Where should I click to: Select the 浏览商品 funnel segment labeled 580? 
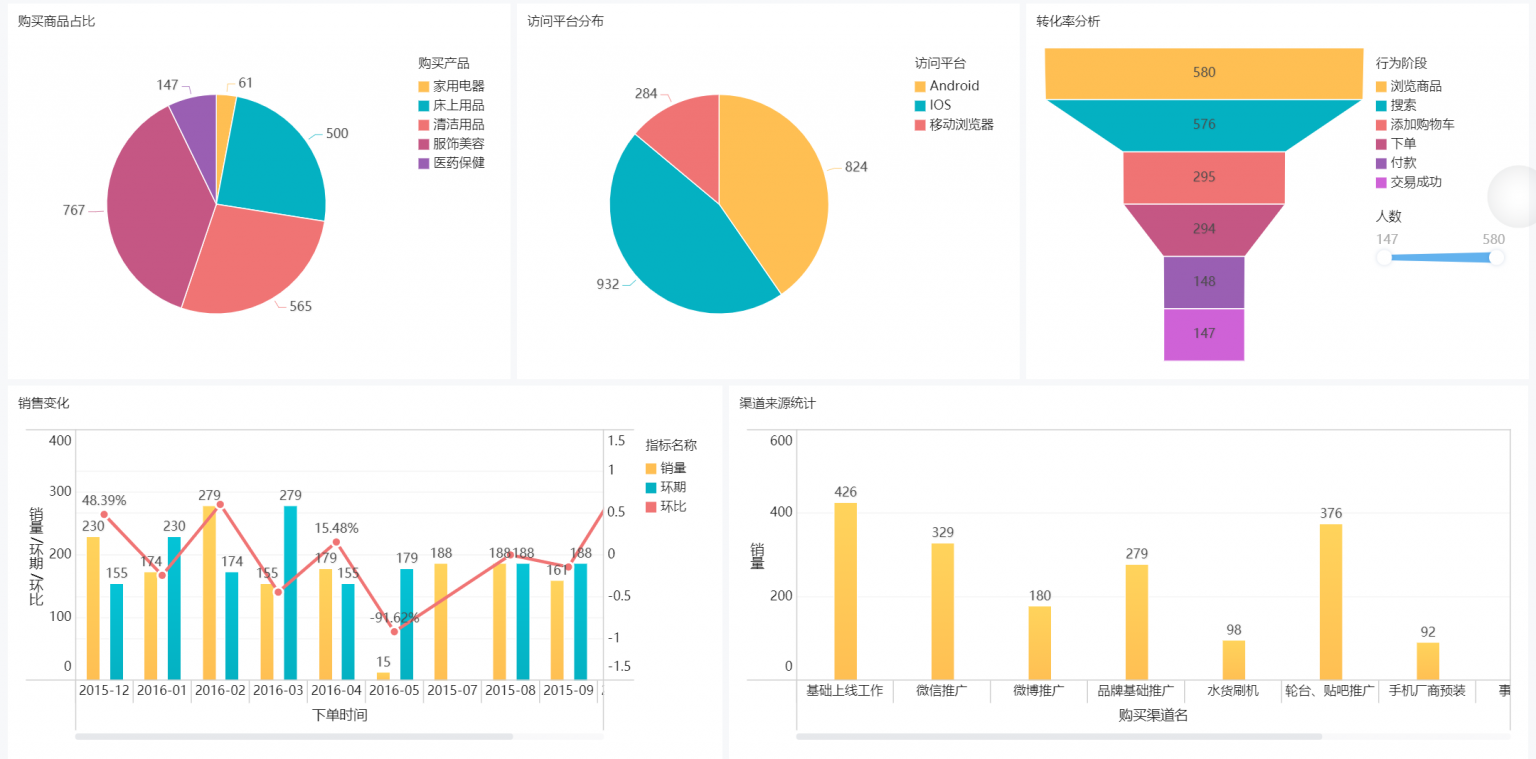1203,72
